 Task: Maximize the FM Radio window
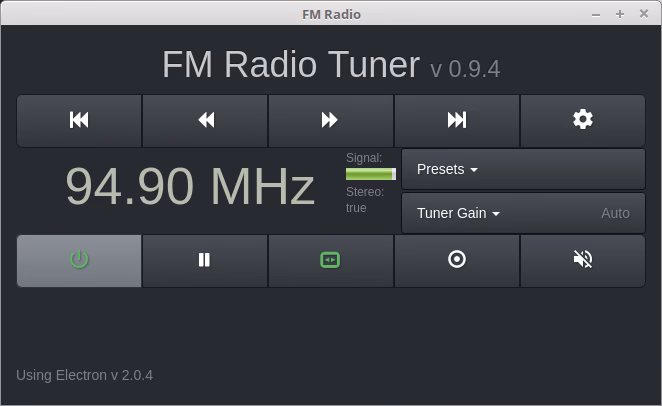point(620,14)
